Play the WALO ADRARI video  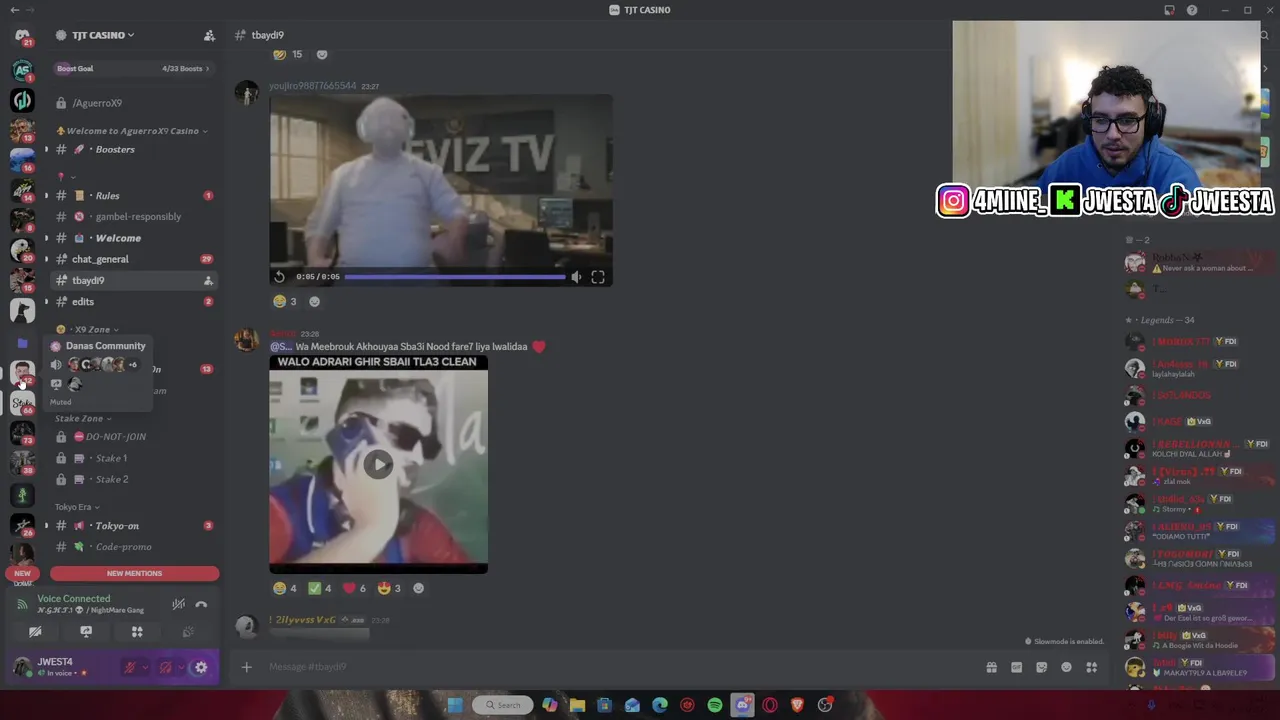378,464
